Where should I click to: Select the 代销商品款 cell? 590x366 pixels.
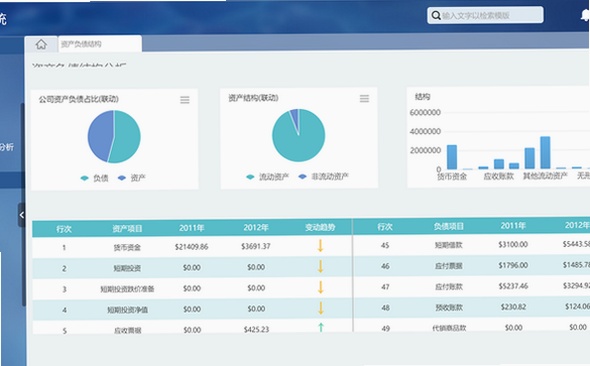pyautogui.click(x=449, y=328)
